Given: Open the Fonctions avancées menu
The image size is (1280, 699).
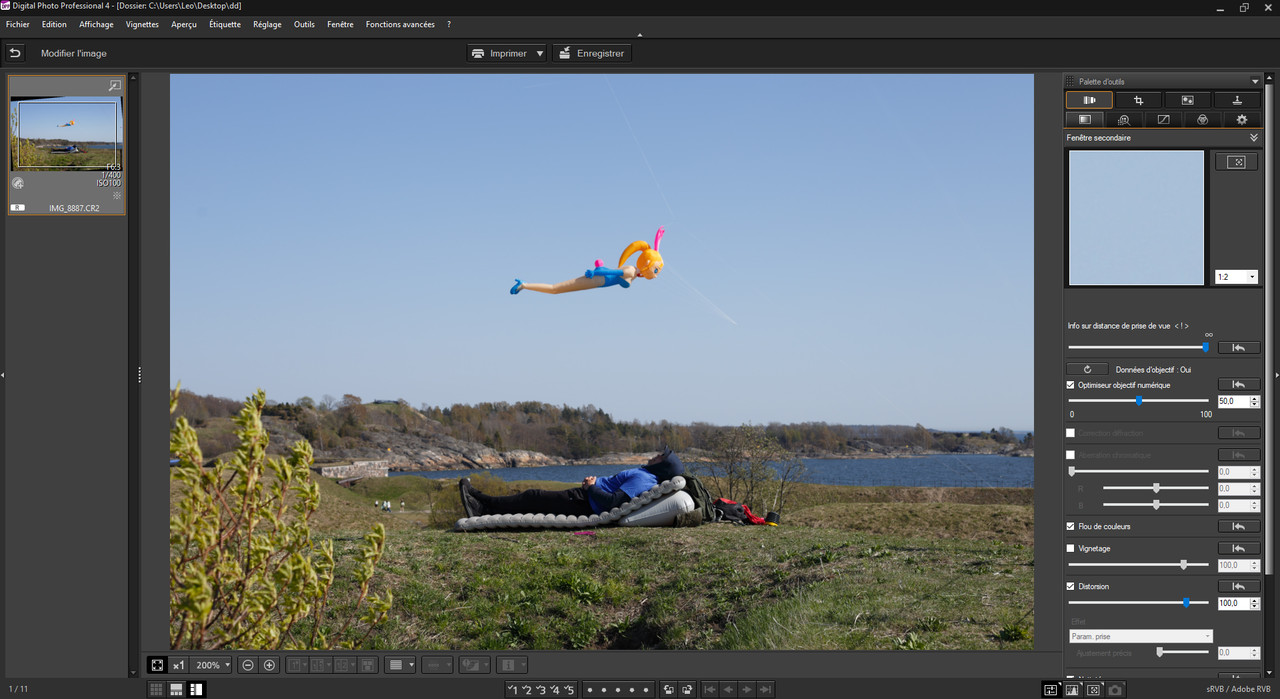Looking at the screenshot, I should [x=400, y=24].
